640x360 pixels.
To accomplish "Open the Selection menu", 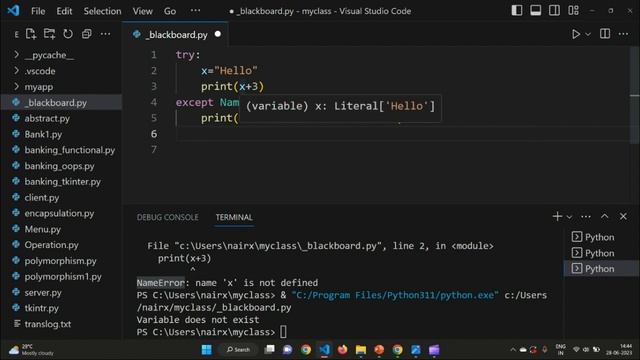I will (102, 11).
